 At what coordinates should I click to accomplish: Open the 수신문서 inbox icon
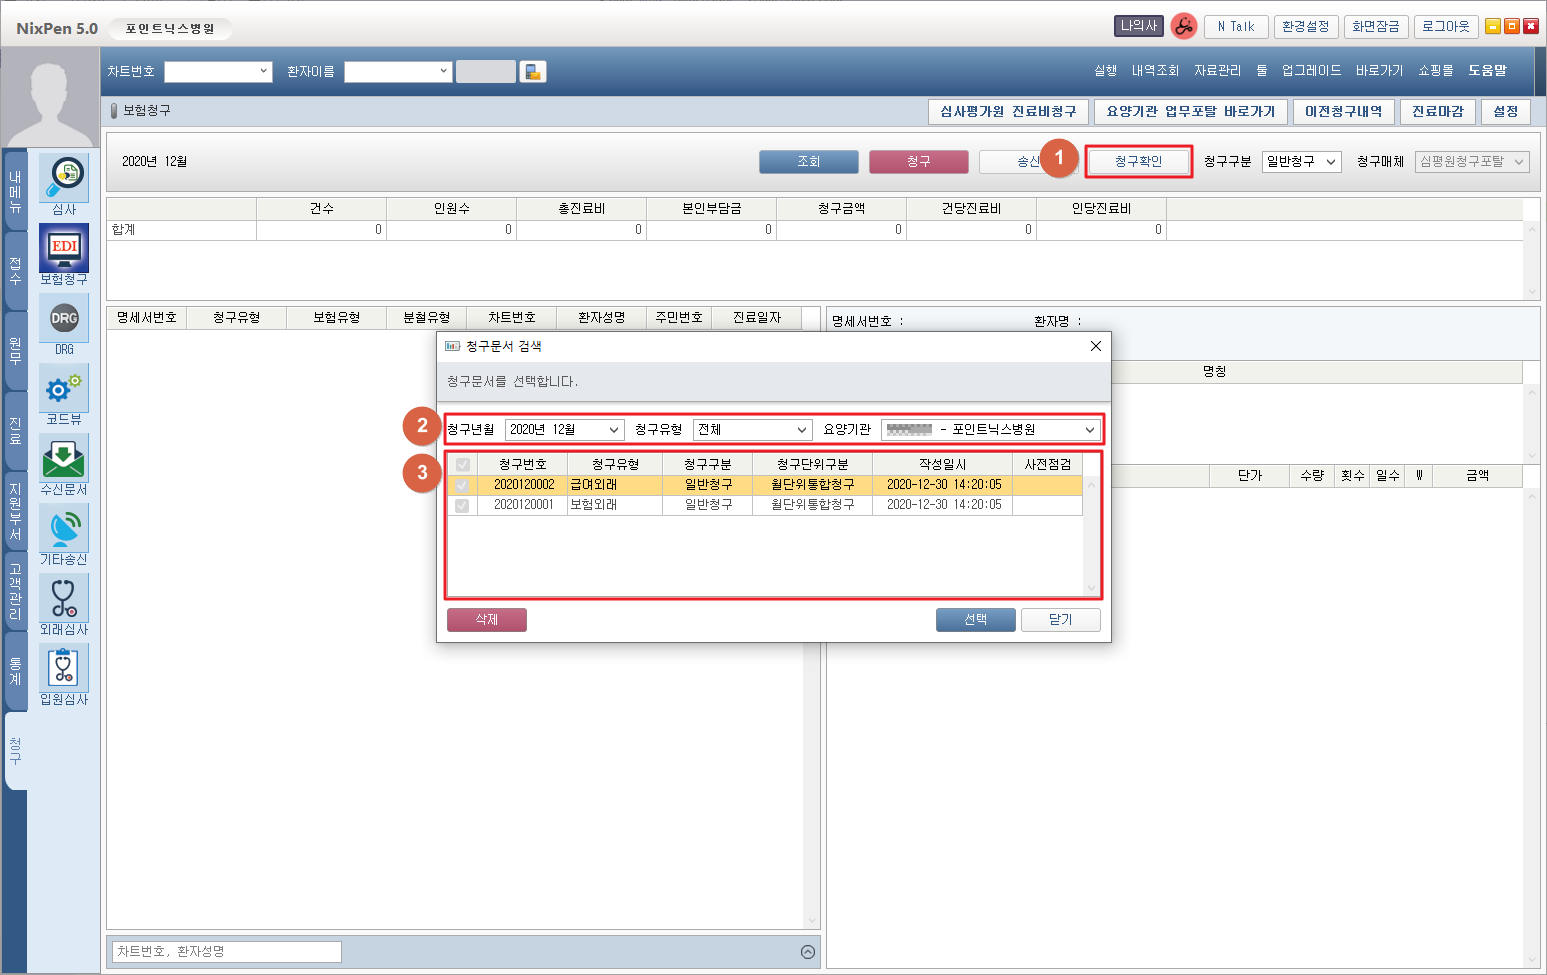point(64,458)
